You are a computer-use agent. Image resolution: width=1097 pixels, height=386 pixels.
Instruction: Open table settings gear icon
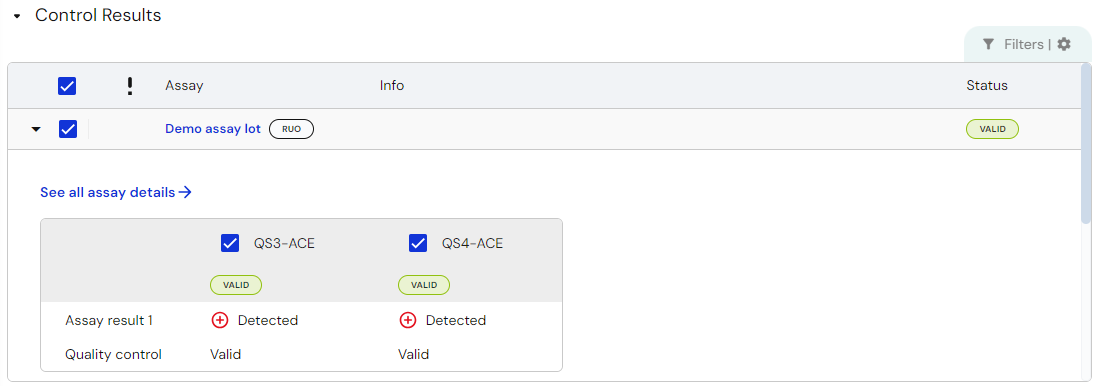pos(1064,44)
